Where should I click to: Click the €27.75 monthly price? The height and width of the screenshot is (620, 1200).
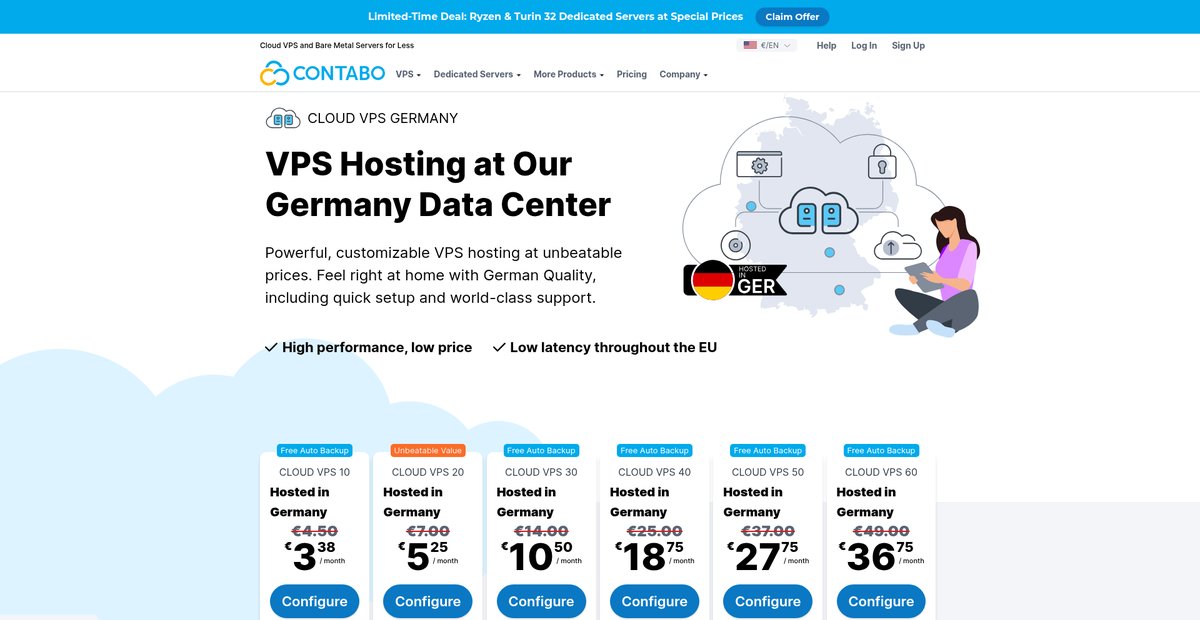click(768, 557)
